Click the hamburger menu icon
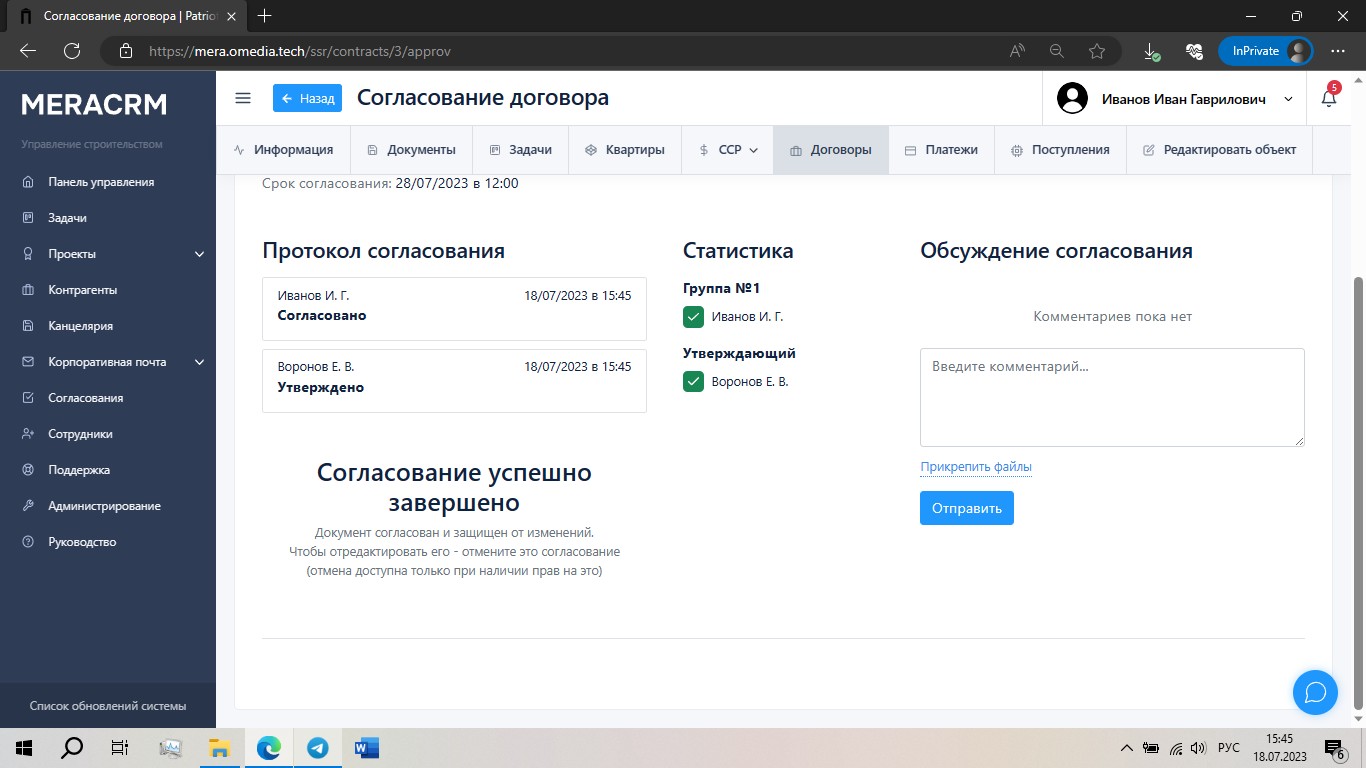 pyautogui.click(x=242, y=98)
